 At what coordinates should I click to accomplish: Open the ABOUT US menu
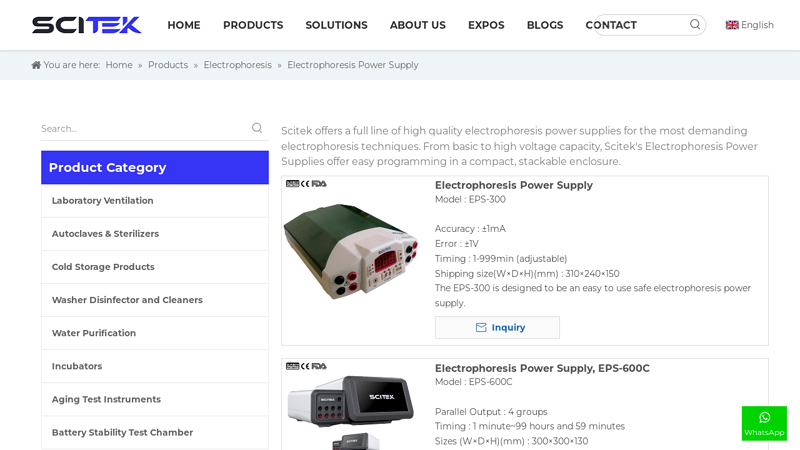point(418,25)
